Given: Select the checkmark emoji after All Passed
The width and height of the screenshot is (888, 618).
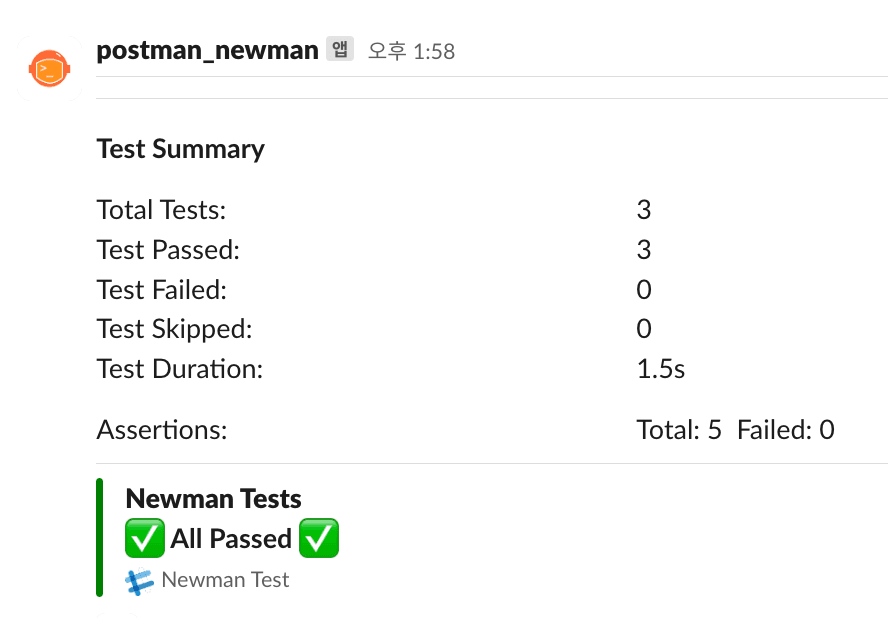Looking at the screenshot, I should coord(319,538).
